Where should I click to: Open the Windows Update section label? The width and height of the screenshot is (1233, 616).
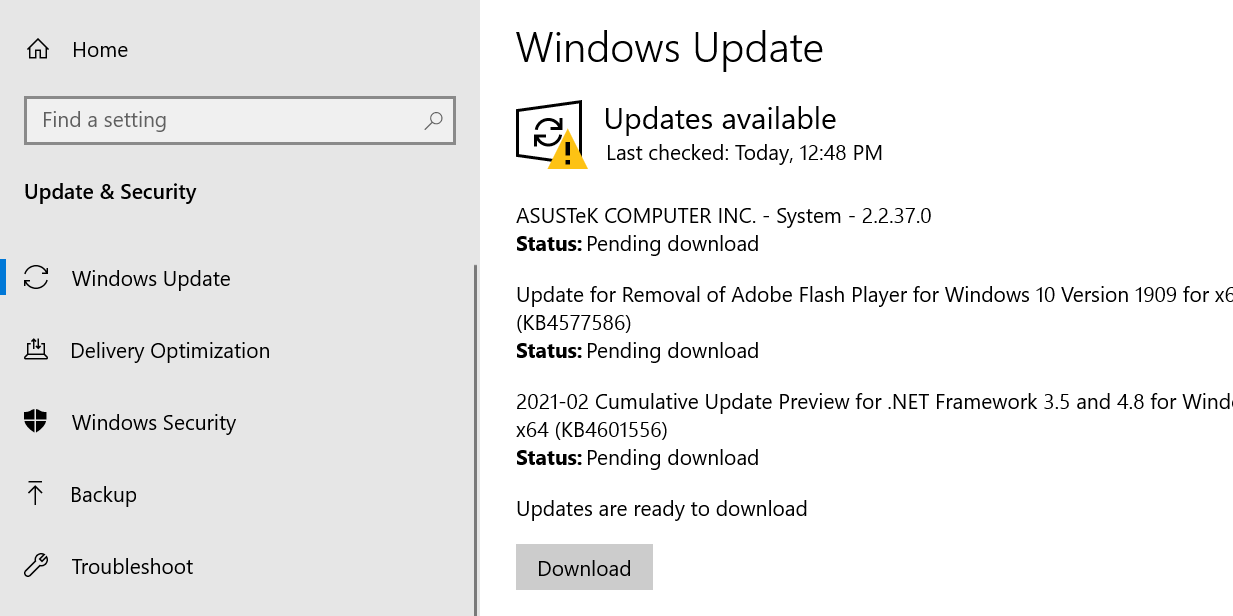[x=151, y=279]
